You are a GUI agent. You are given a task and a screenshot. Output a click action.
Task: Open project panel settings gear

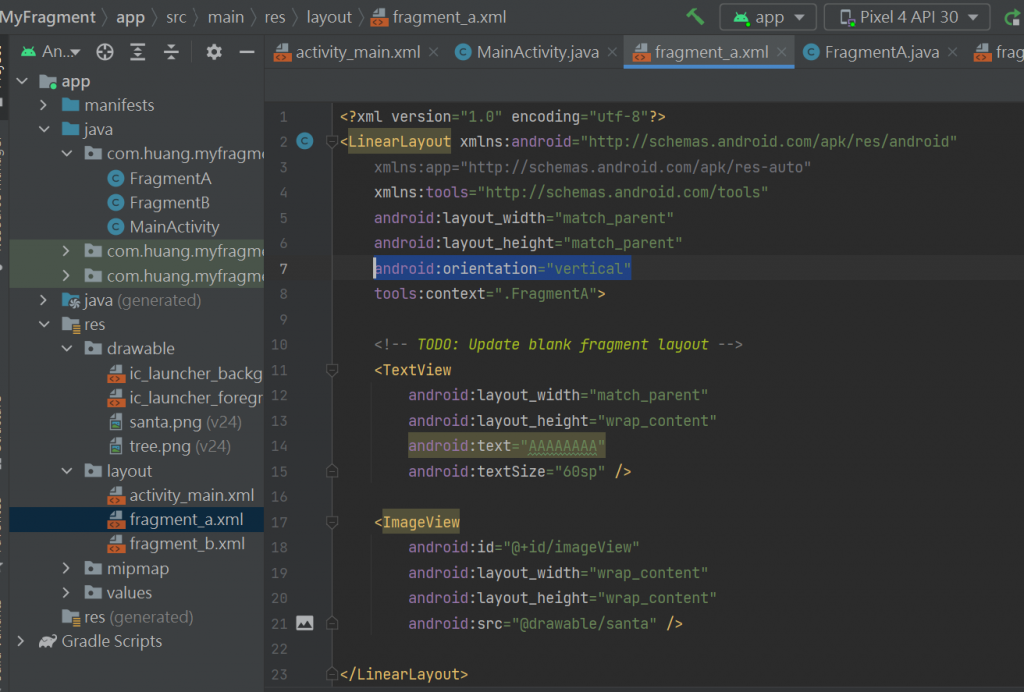[x=214, y=52]
